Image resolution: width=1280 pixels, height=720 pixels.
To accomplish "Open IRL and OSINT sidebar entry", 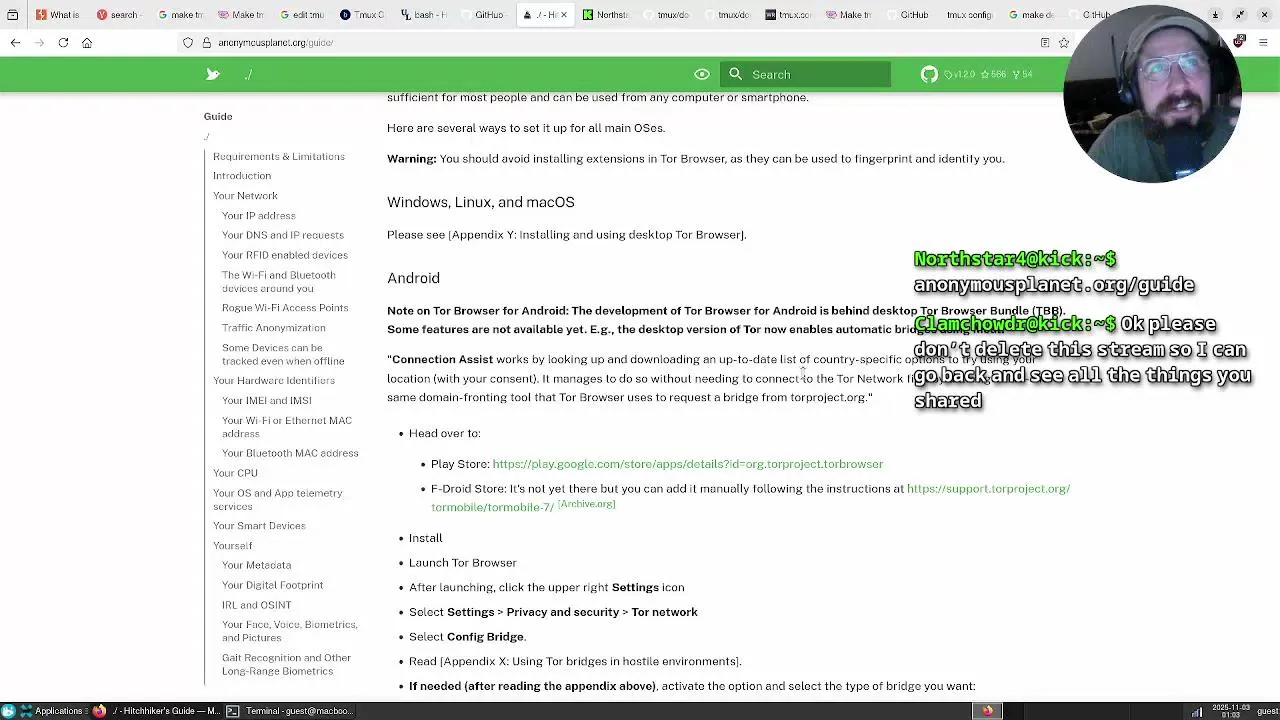I will click(257, 605).
